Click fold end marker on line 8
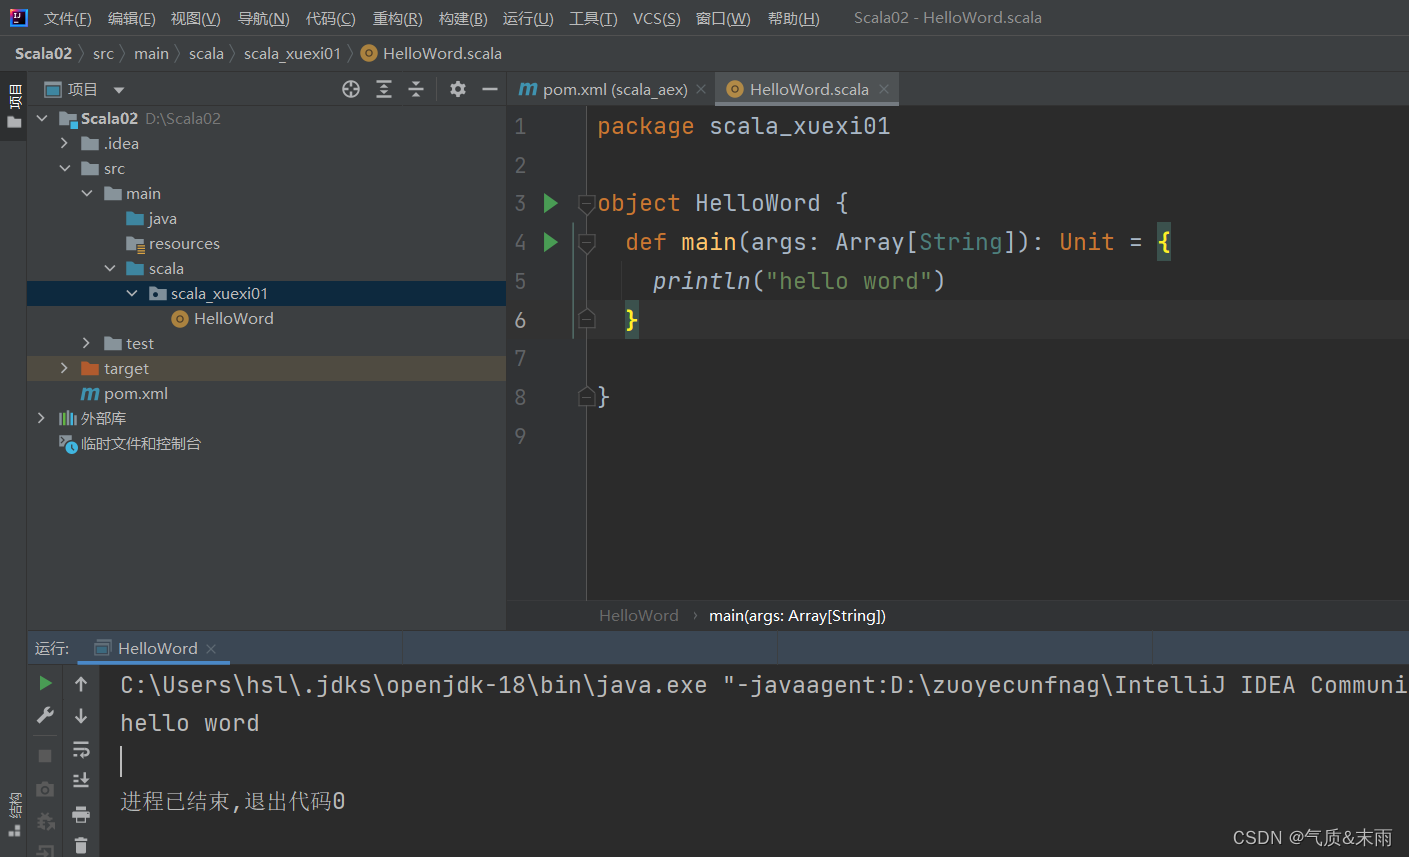Image resolution: width=1409 pixels, height=857 pixels. pyautogui.click(x=587, y=397)
